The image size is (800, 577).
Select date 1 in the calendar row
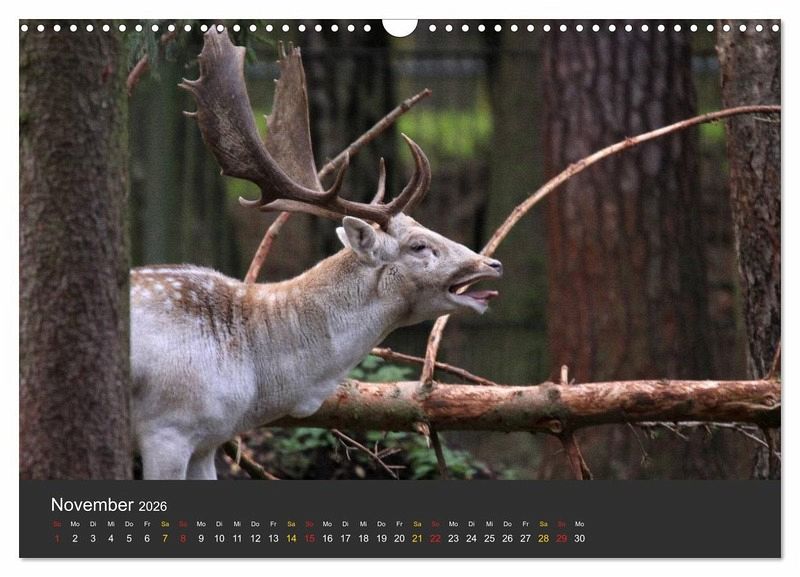[x=57, y=538]
